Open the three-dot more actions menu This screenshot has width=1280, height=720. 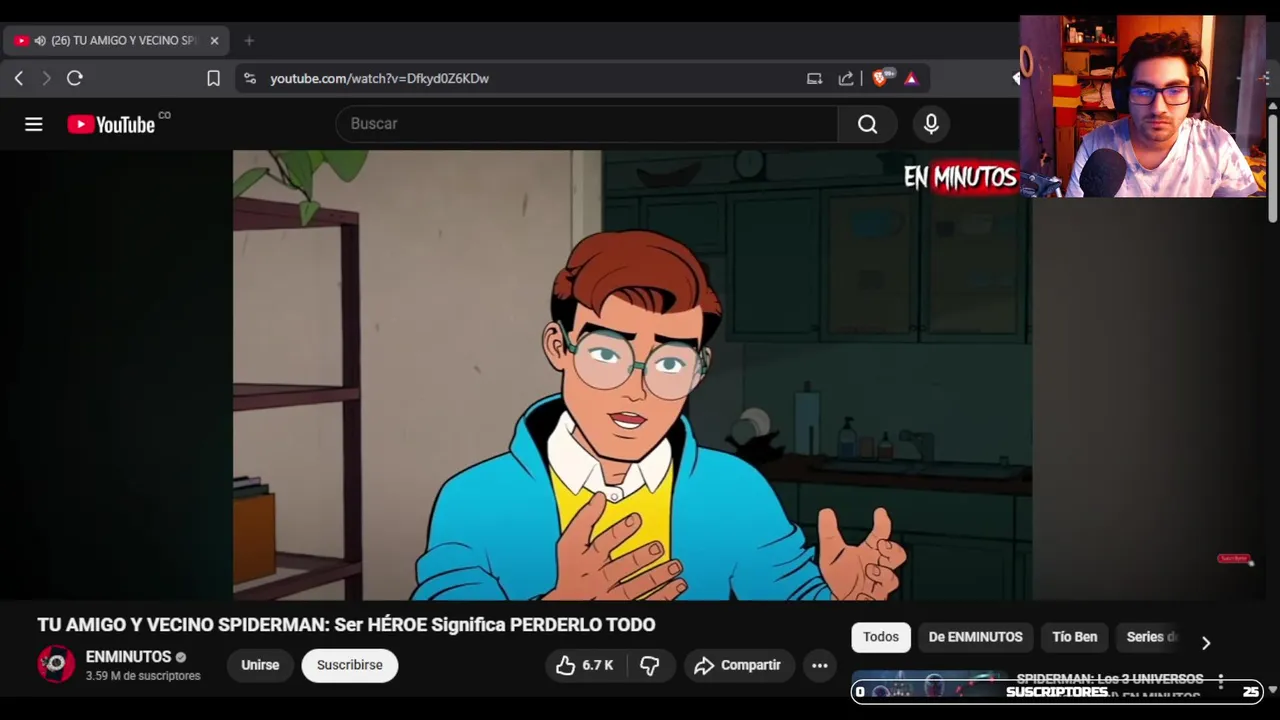[820, 665]
